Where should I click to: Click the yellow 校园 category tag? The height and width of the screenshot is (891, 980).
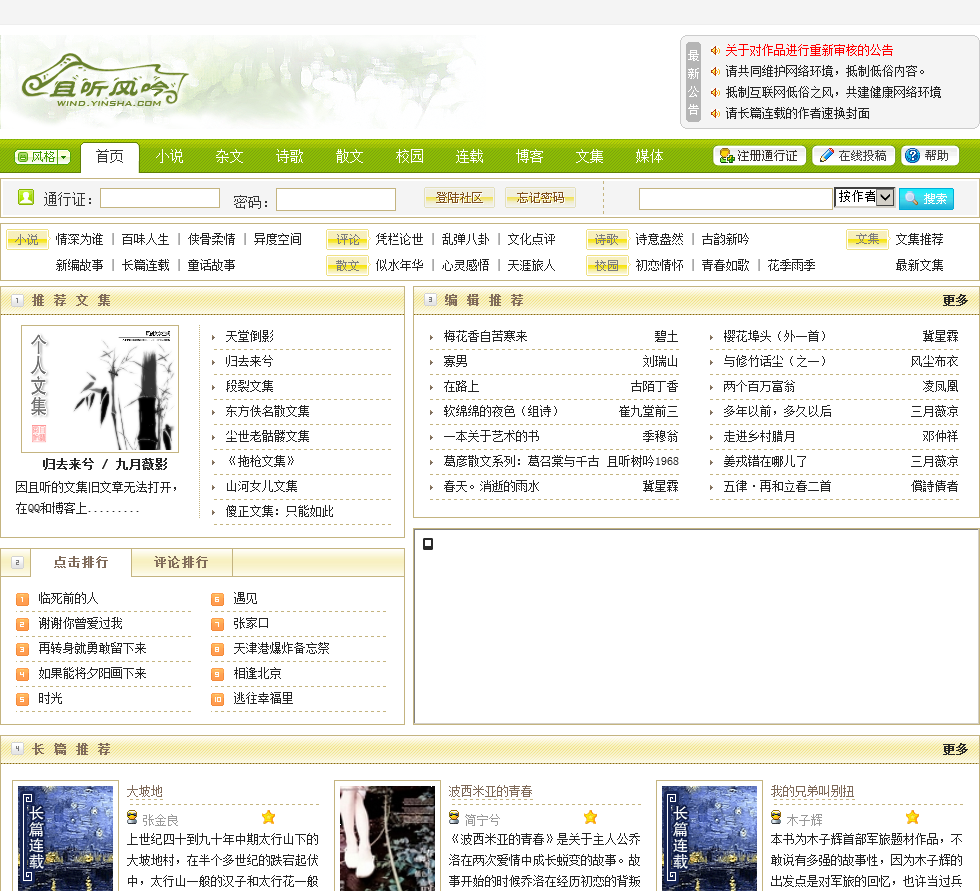(607, 266)
